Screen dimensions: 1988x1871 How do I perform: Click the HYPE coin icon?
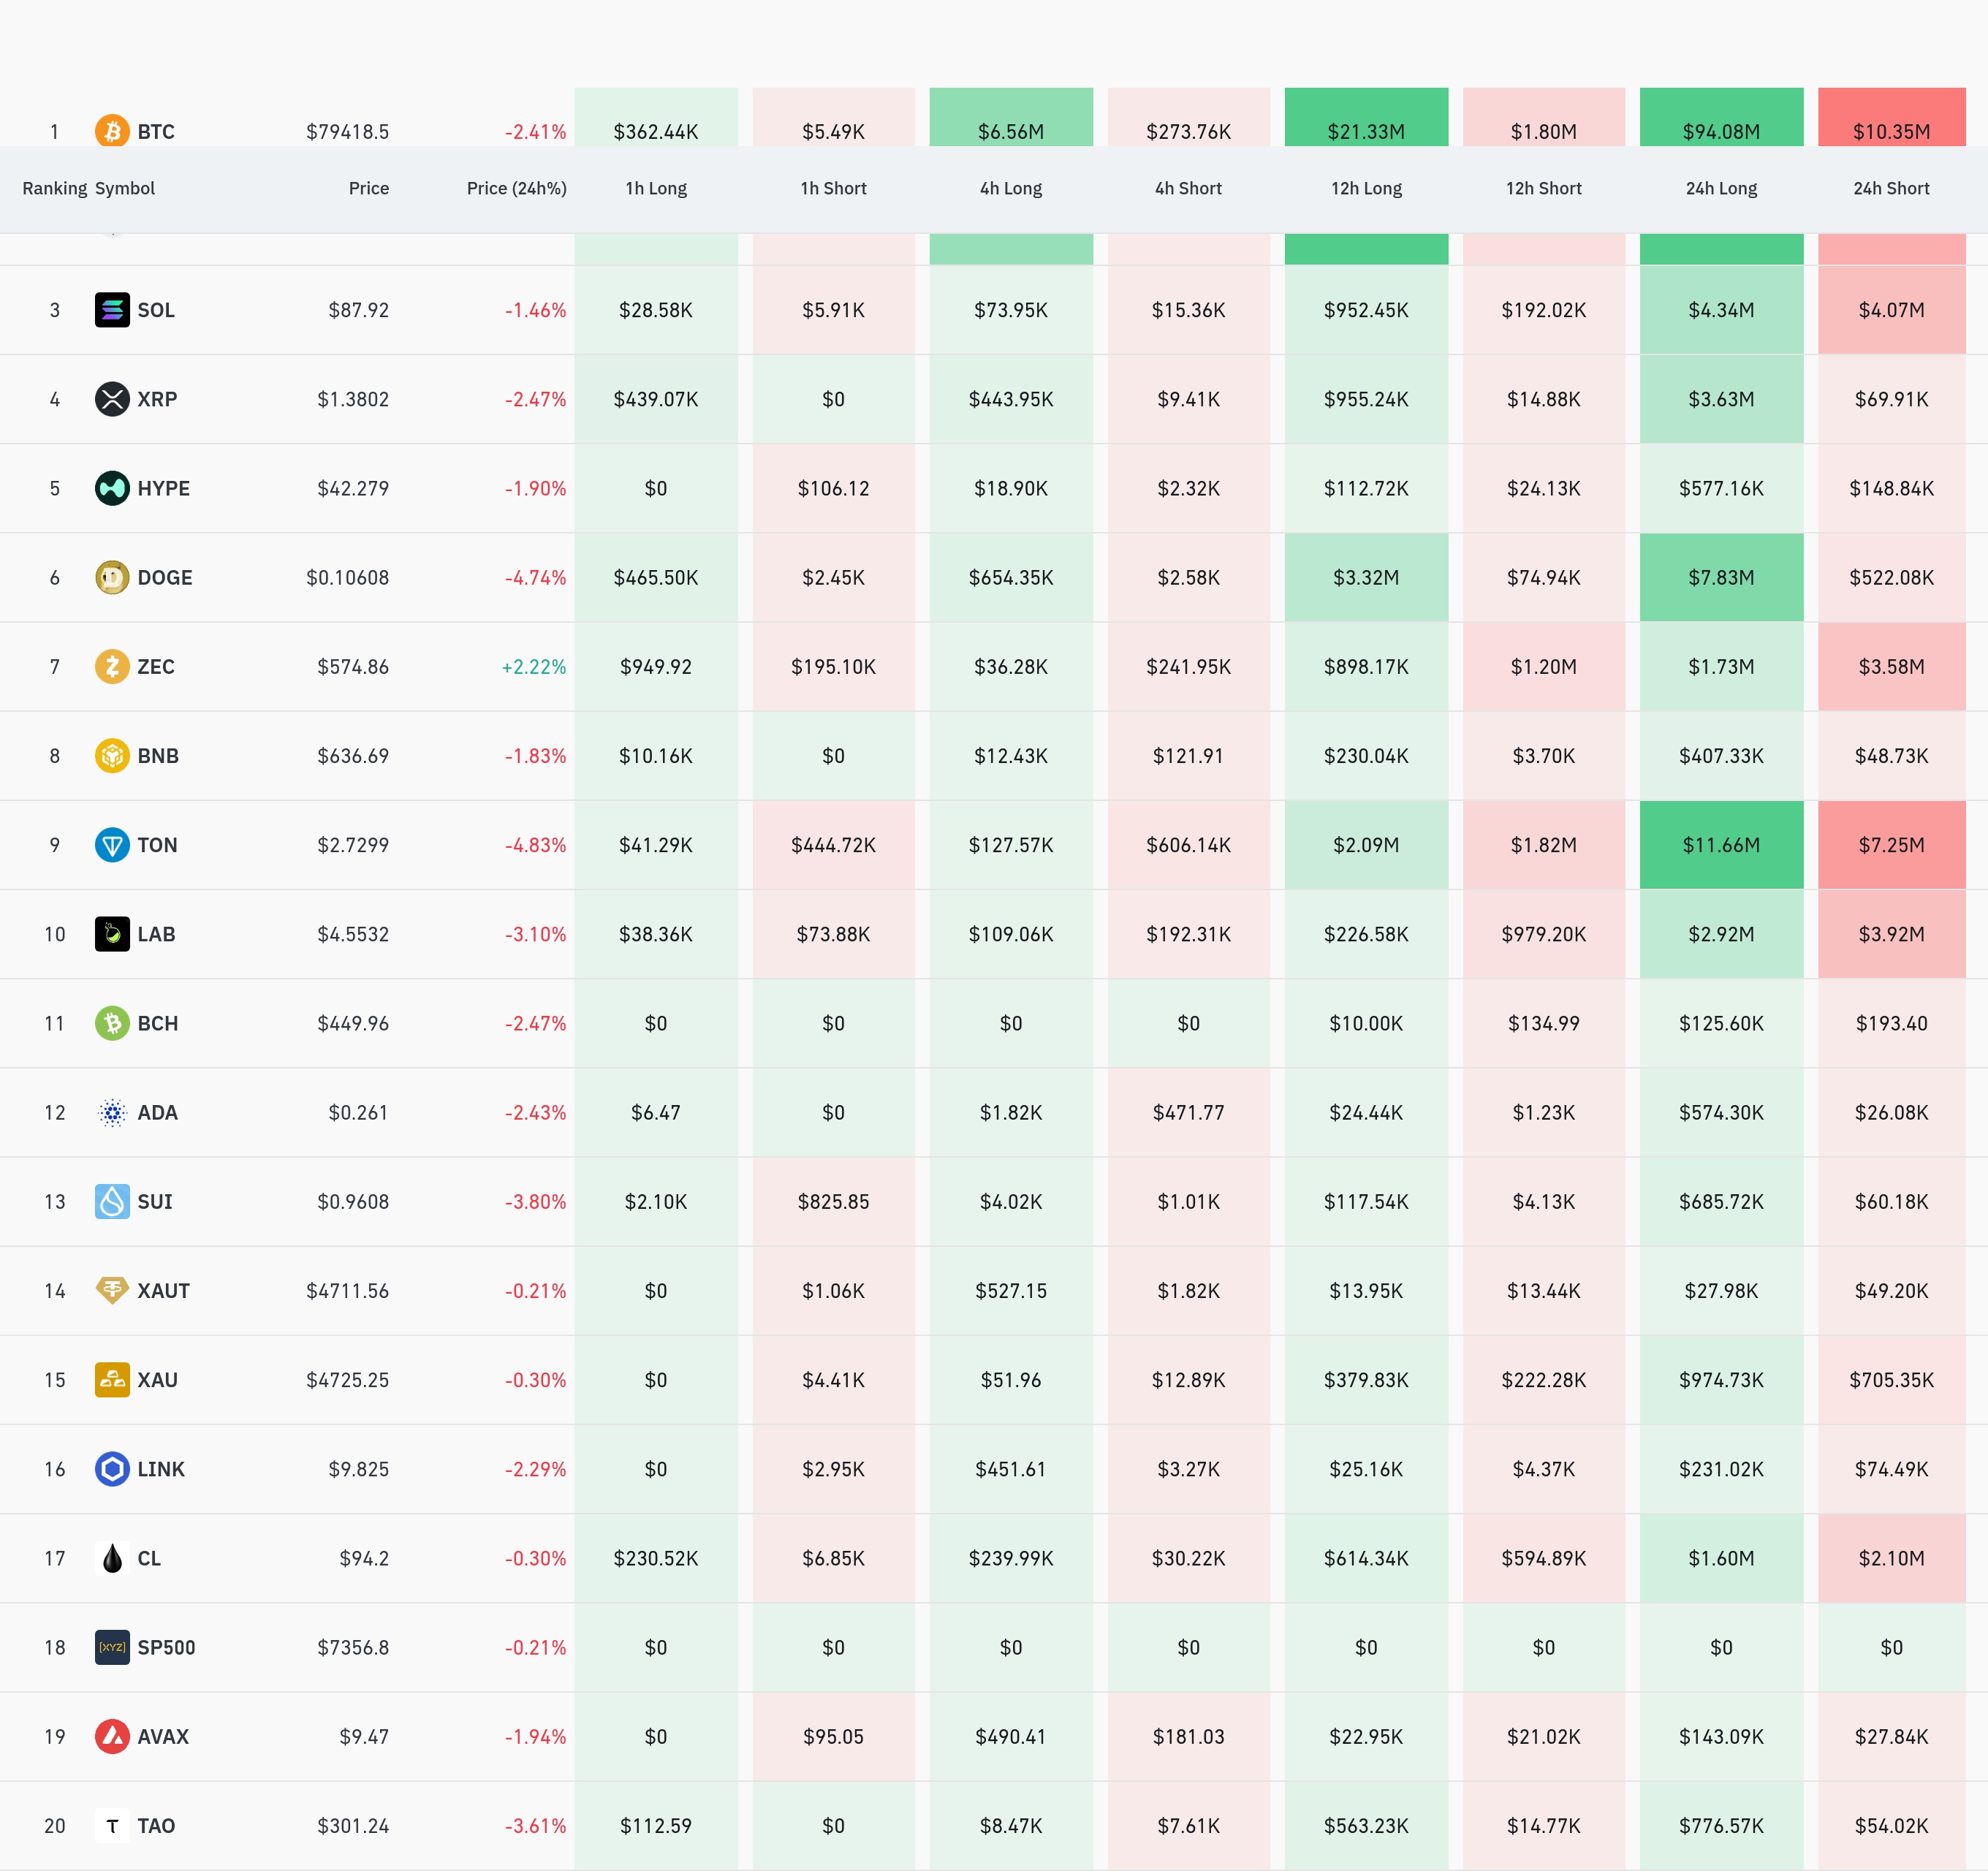(x=112, y=488)
